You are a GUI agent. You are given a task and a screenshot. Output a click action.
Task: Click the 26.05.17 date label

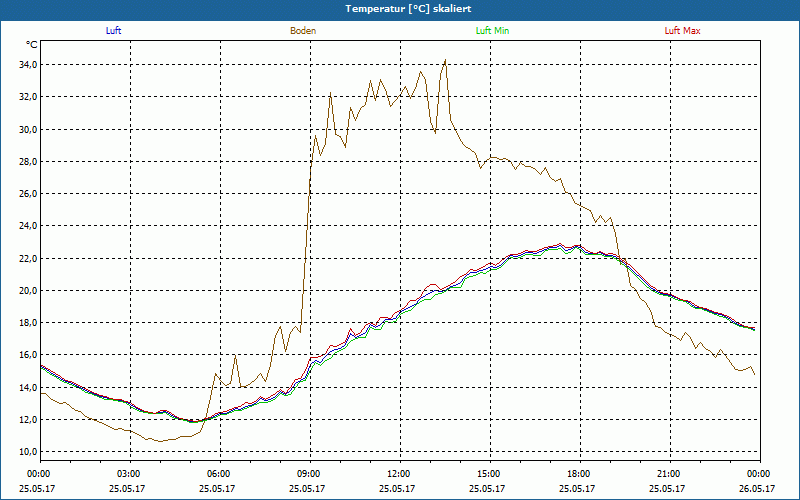757,488
